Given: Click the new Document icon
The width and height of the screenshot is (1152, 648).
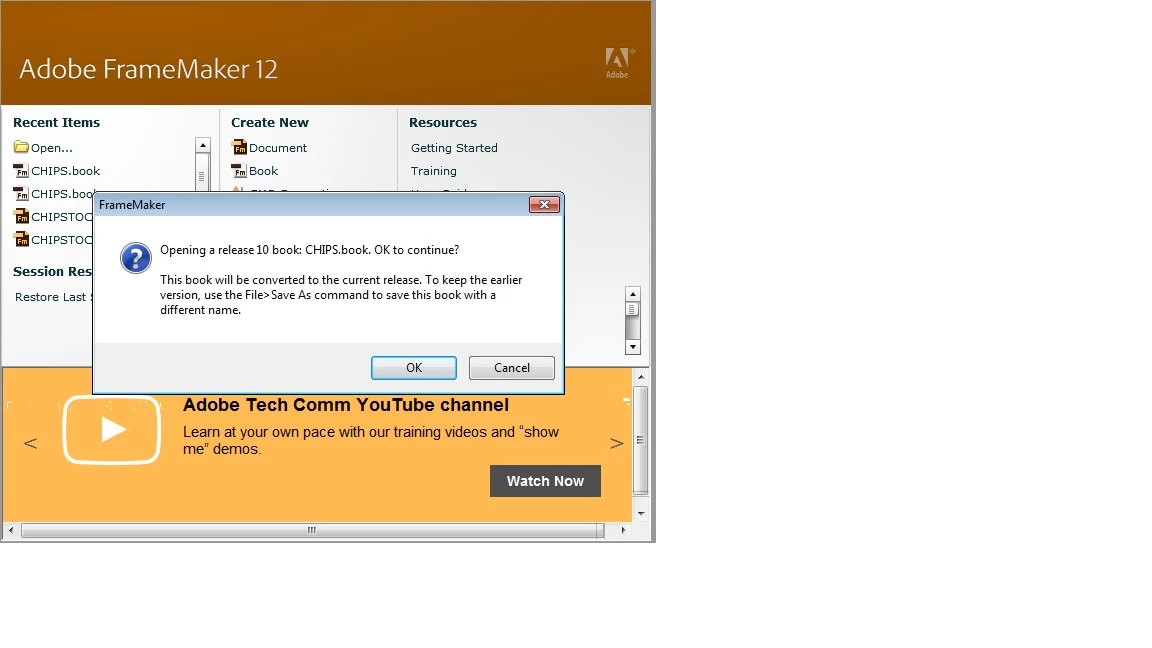Looking at the screenshot, I should 239,148.
